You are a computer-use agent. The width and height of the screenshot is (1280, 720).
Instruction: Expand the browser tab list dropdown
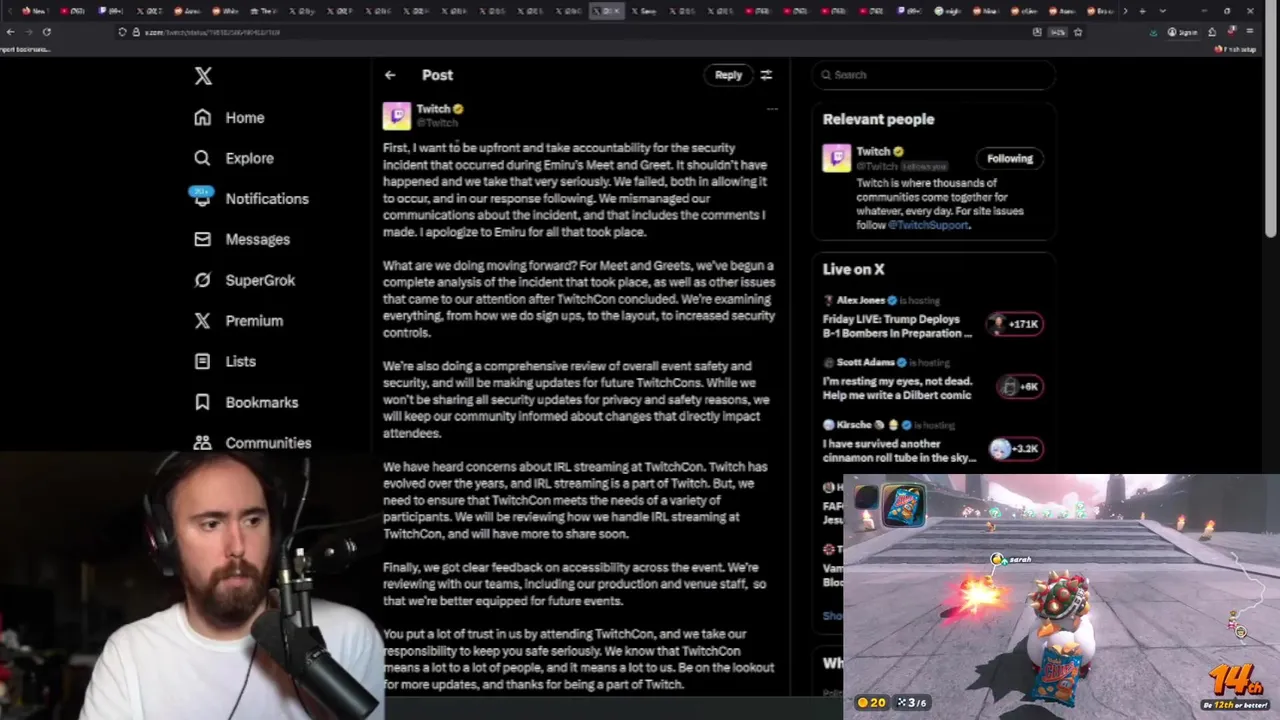pyautogui.click(x=1162, y=11)
